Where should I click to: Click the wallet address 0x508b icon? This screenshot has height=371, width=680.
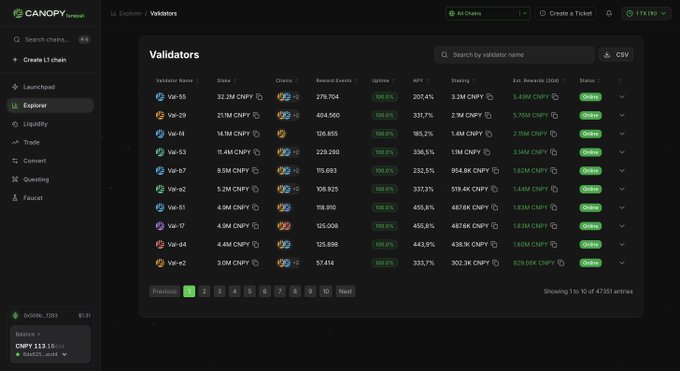click(x=16, y=315)
